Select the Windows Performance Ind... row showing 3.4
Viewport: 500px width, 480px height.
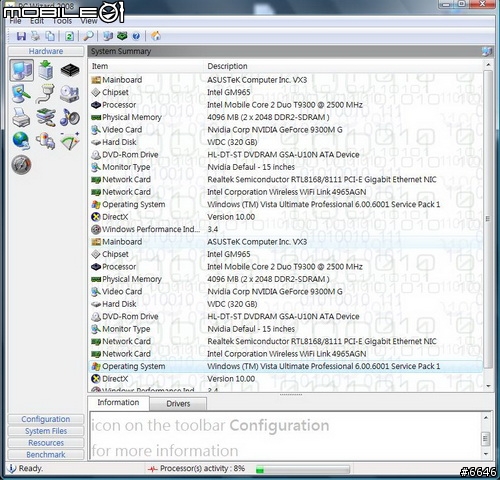coord(286,229)
